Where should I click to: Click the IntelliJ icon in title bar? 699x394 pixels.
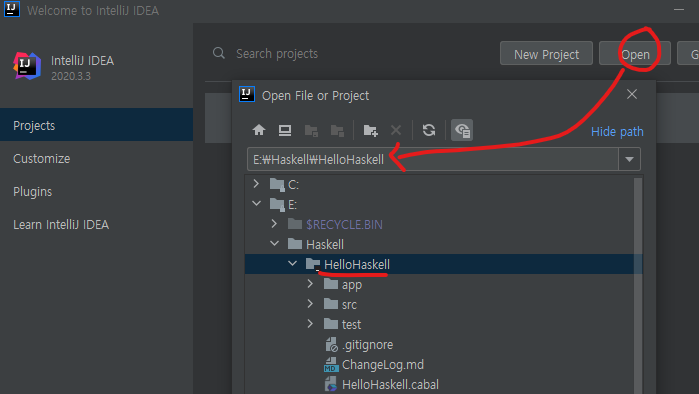[12, 9]
